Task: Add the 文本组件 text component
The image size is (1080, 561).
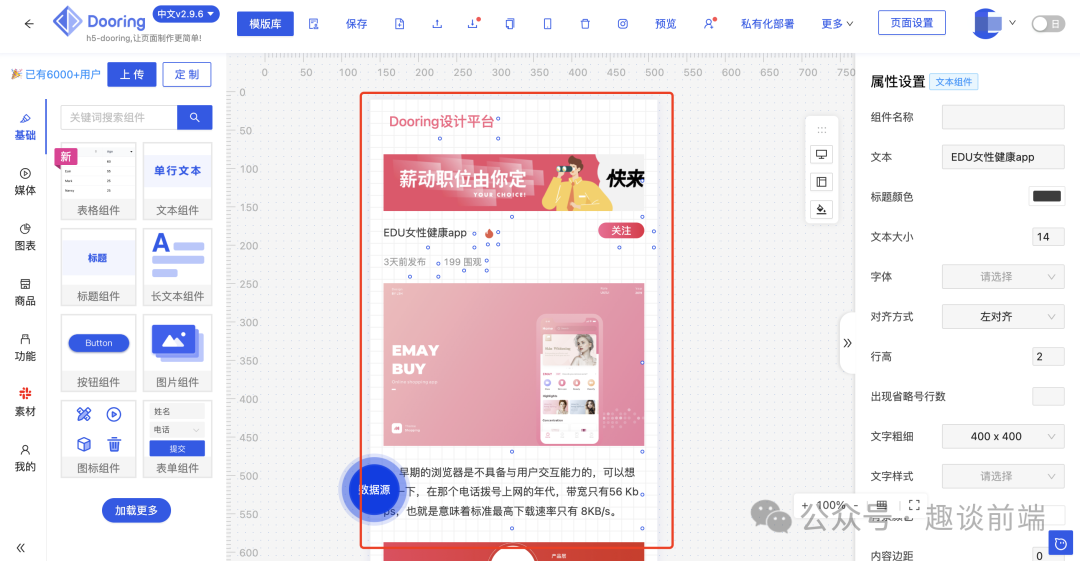Action: coord(177,181)
